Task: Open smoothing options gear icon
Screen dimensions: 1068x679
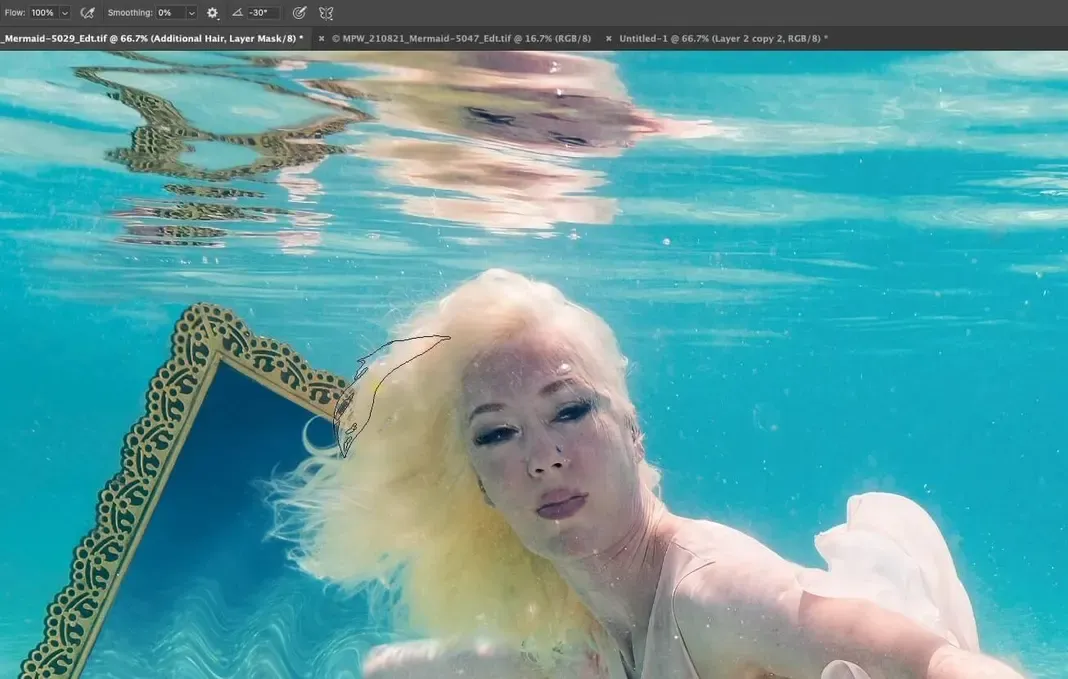Action: point(212,13)
